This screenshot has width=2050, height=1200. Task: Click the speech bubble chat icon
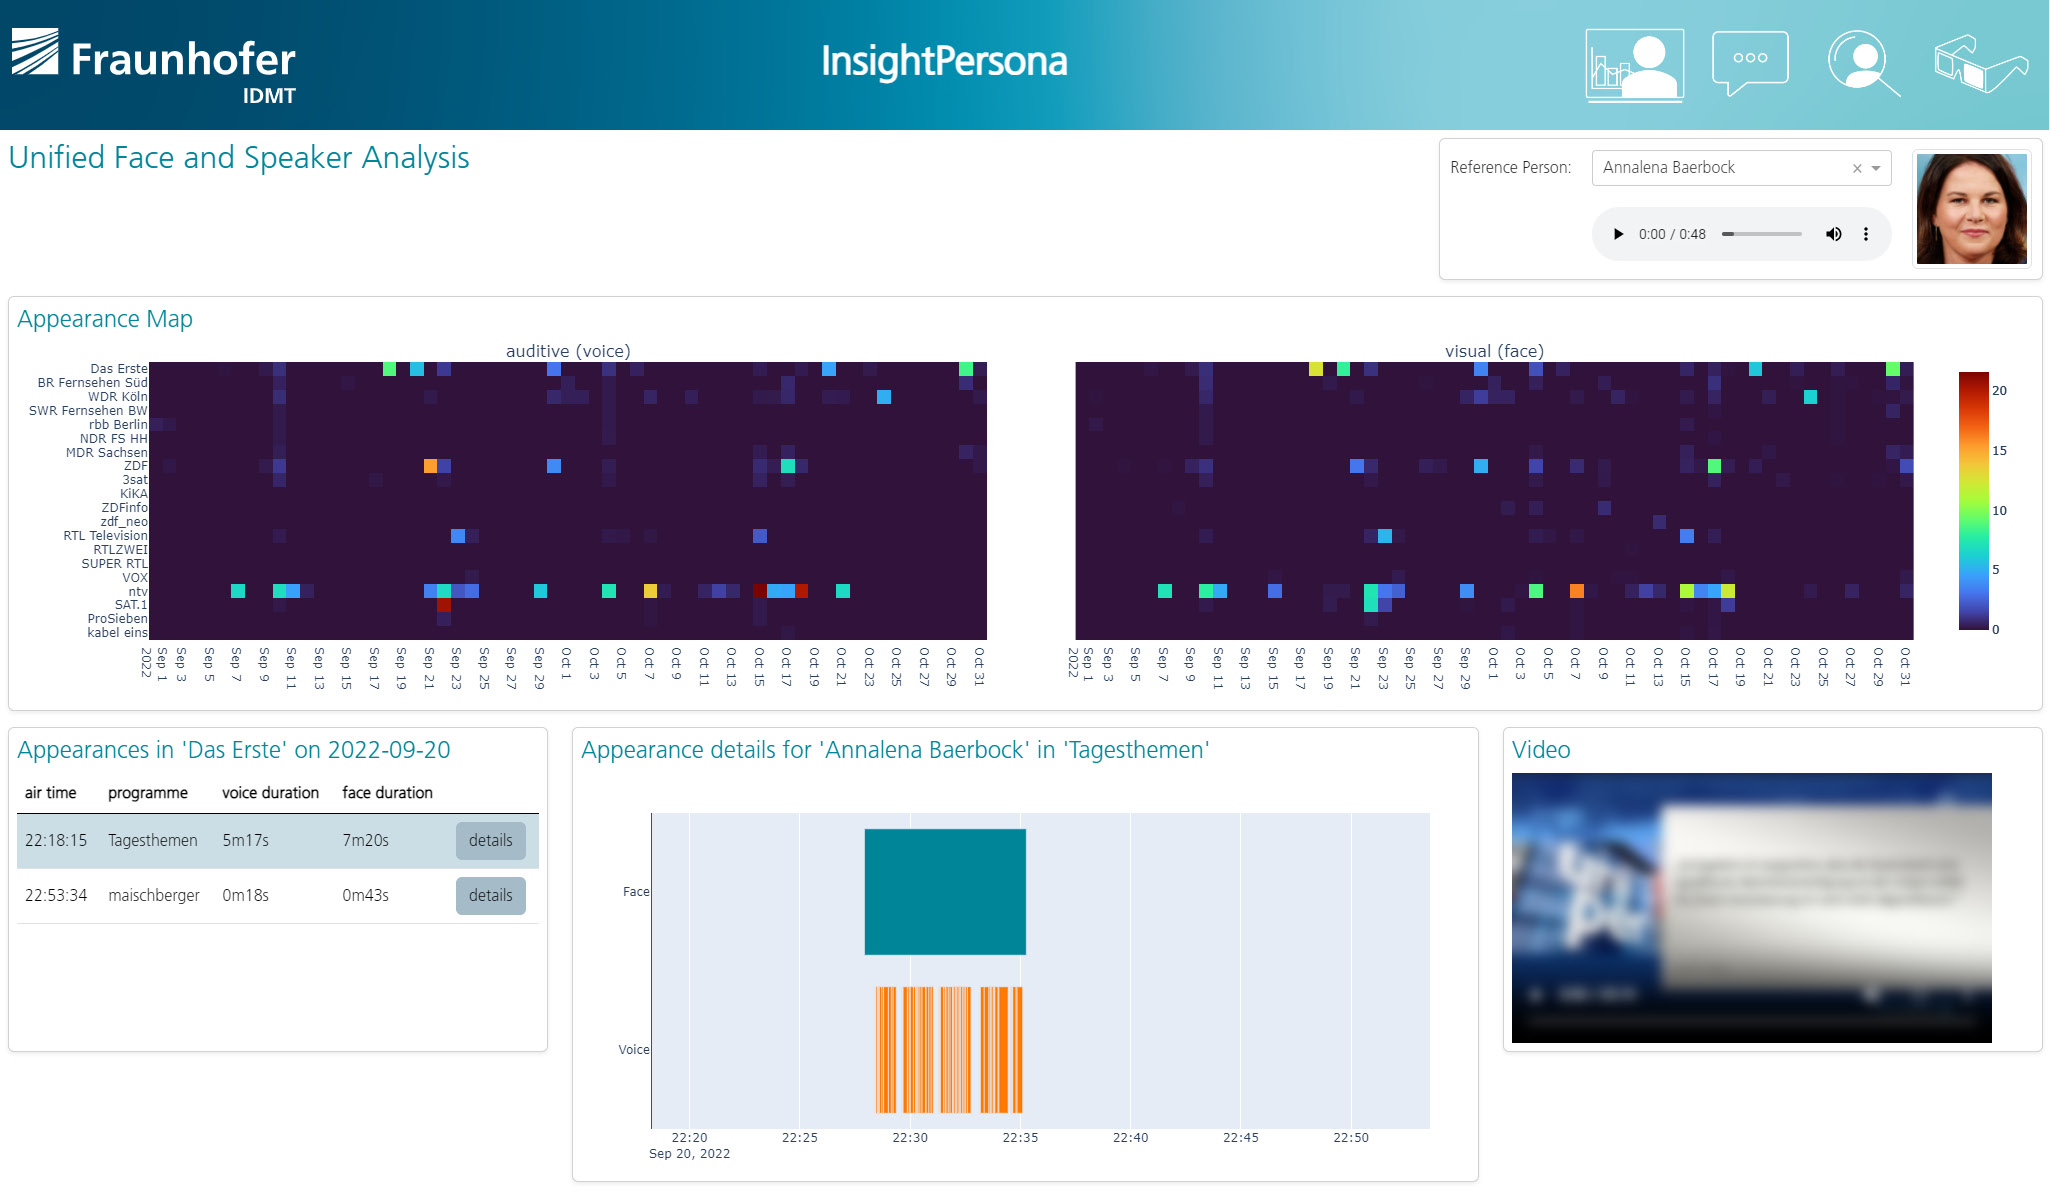click(x=1749, y=62)
